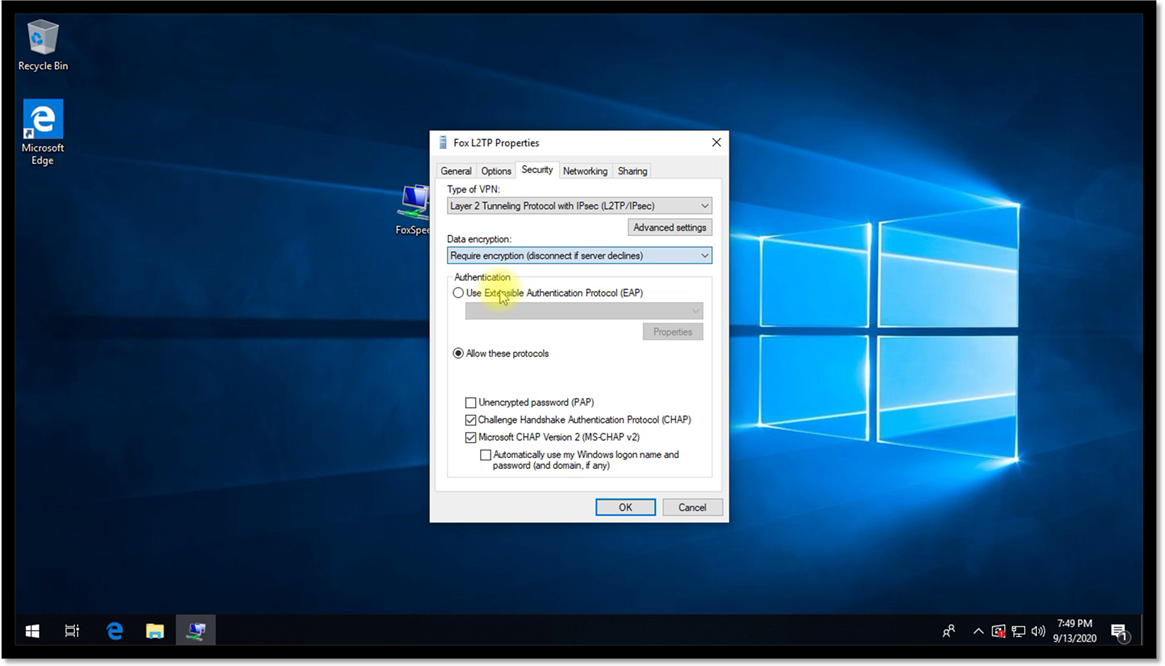Image resolution: width=1165 pixels, height=666 pixels.
Task: Open notification Action Center icon
Action: 1119,631
